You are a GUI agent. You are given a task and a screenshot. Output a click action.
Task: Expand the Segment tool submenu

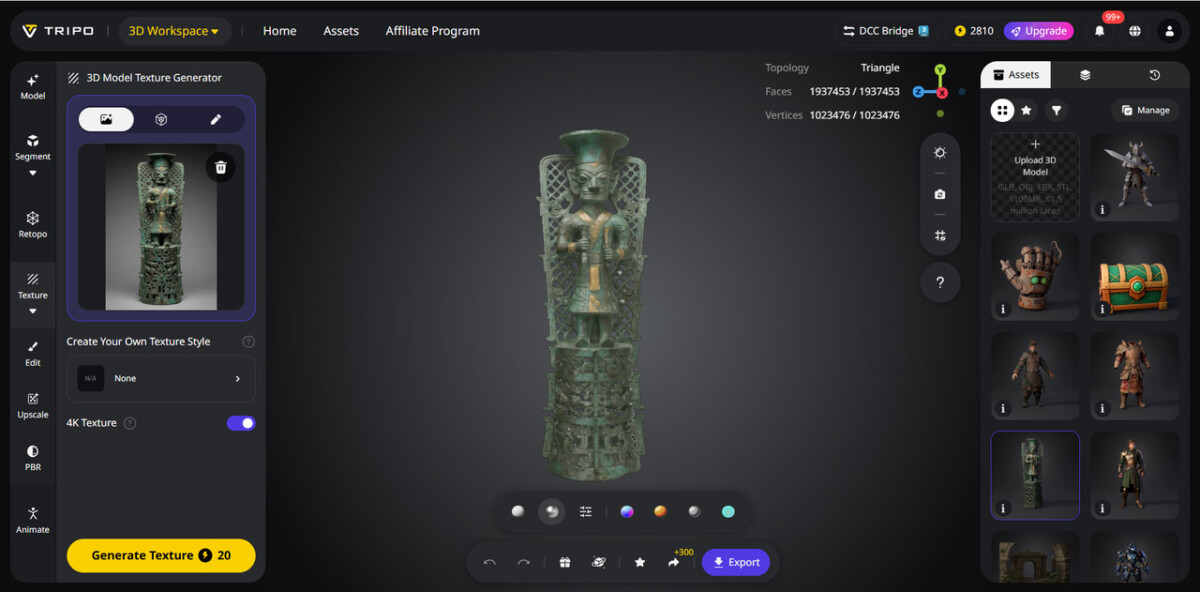[32, 173]
